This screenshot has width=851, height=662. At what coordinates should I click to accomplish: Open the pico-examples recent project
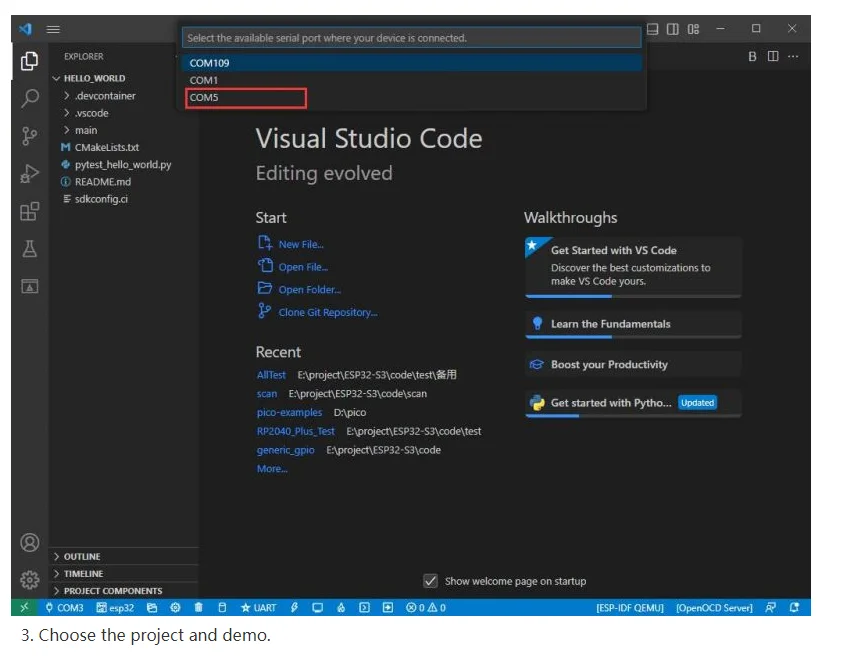pyautogui.click(x=289, y=412)
